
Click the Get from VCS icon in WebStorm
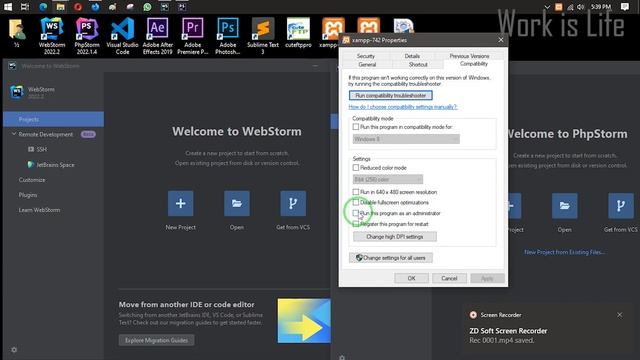pos(293,203)
